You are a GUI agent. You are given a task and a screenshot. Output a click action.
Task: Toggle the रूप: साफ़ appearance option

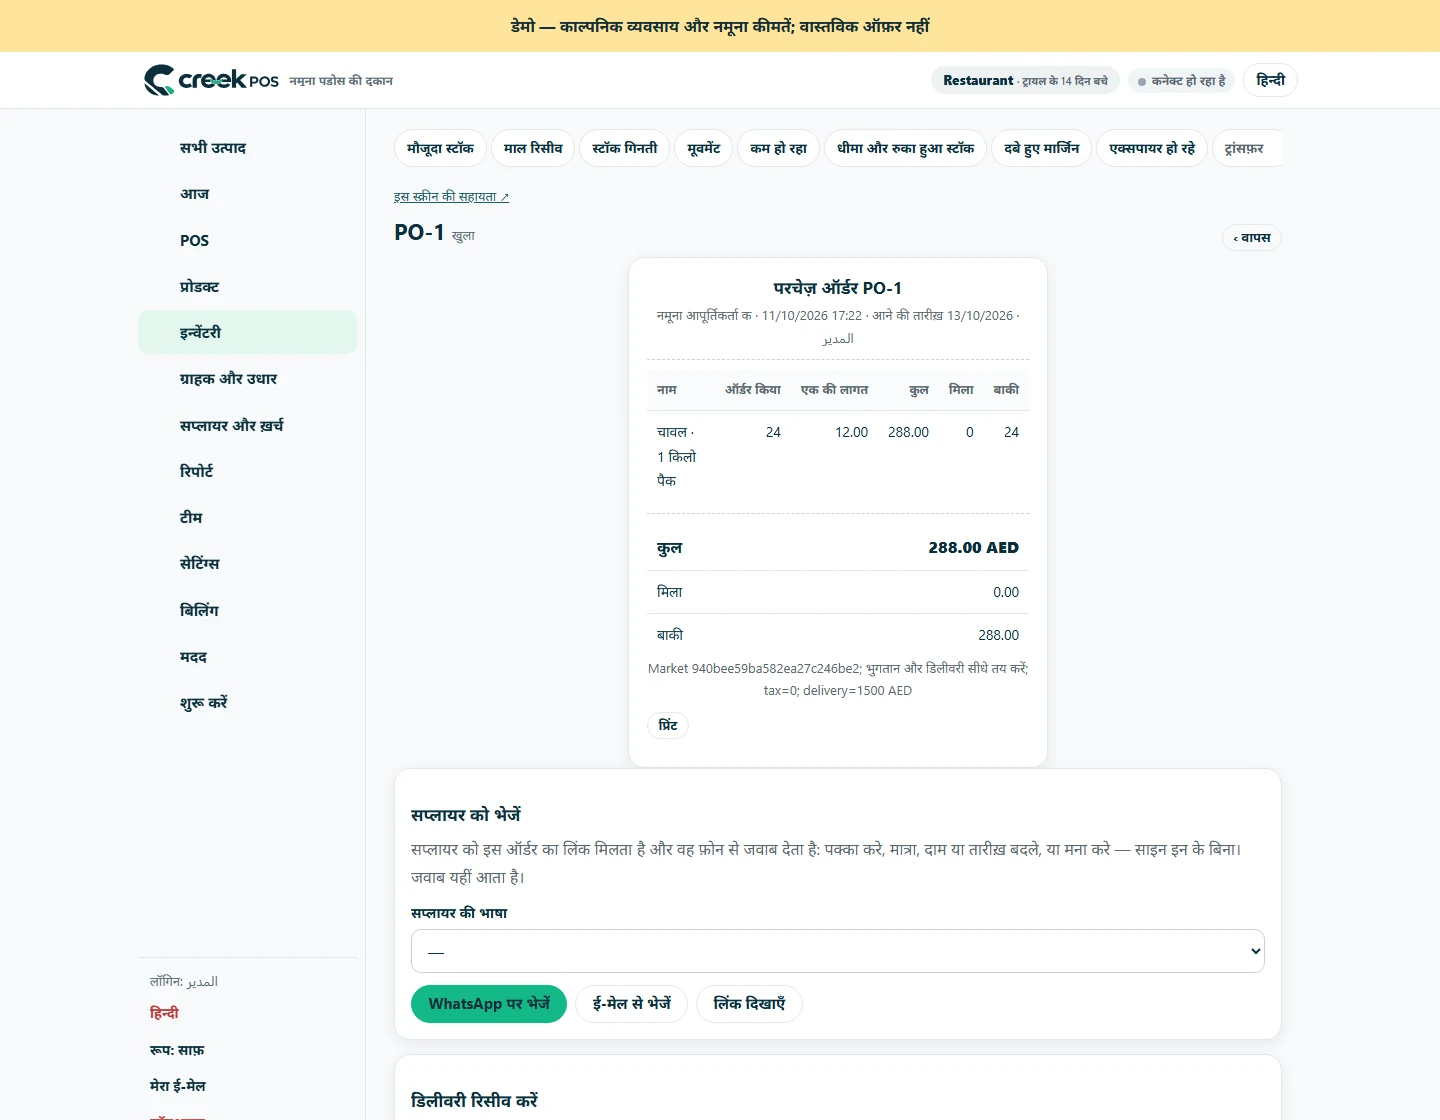(x=177, y=1050)
